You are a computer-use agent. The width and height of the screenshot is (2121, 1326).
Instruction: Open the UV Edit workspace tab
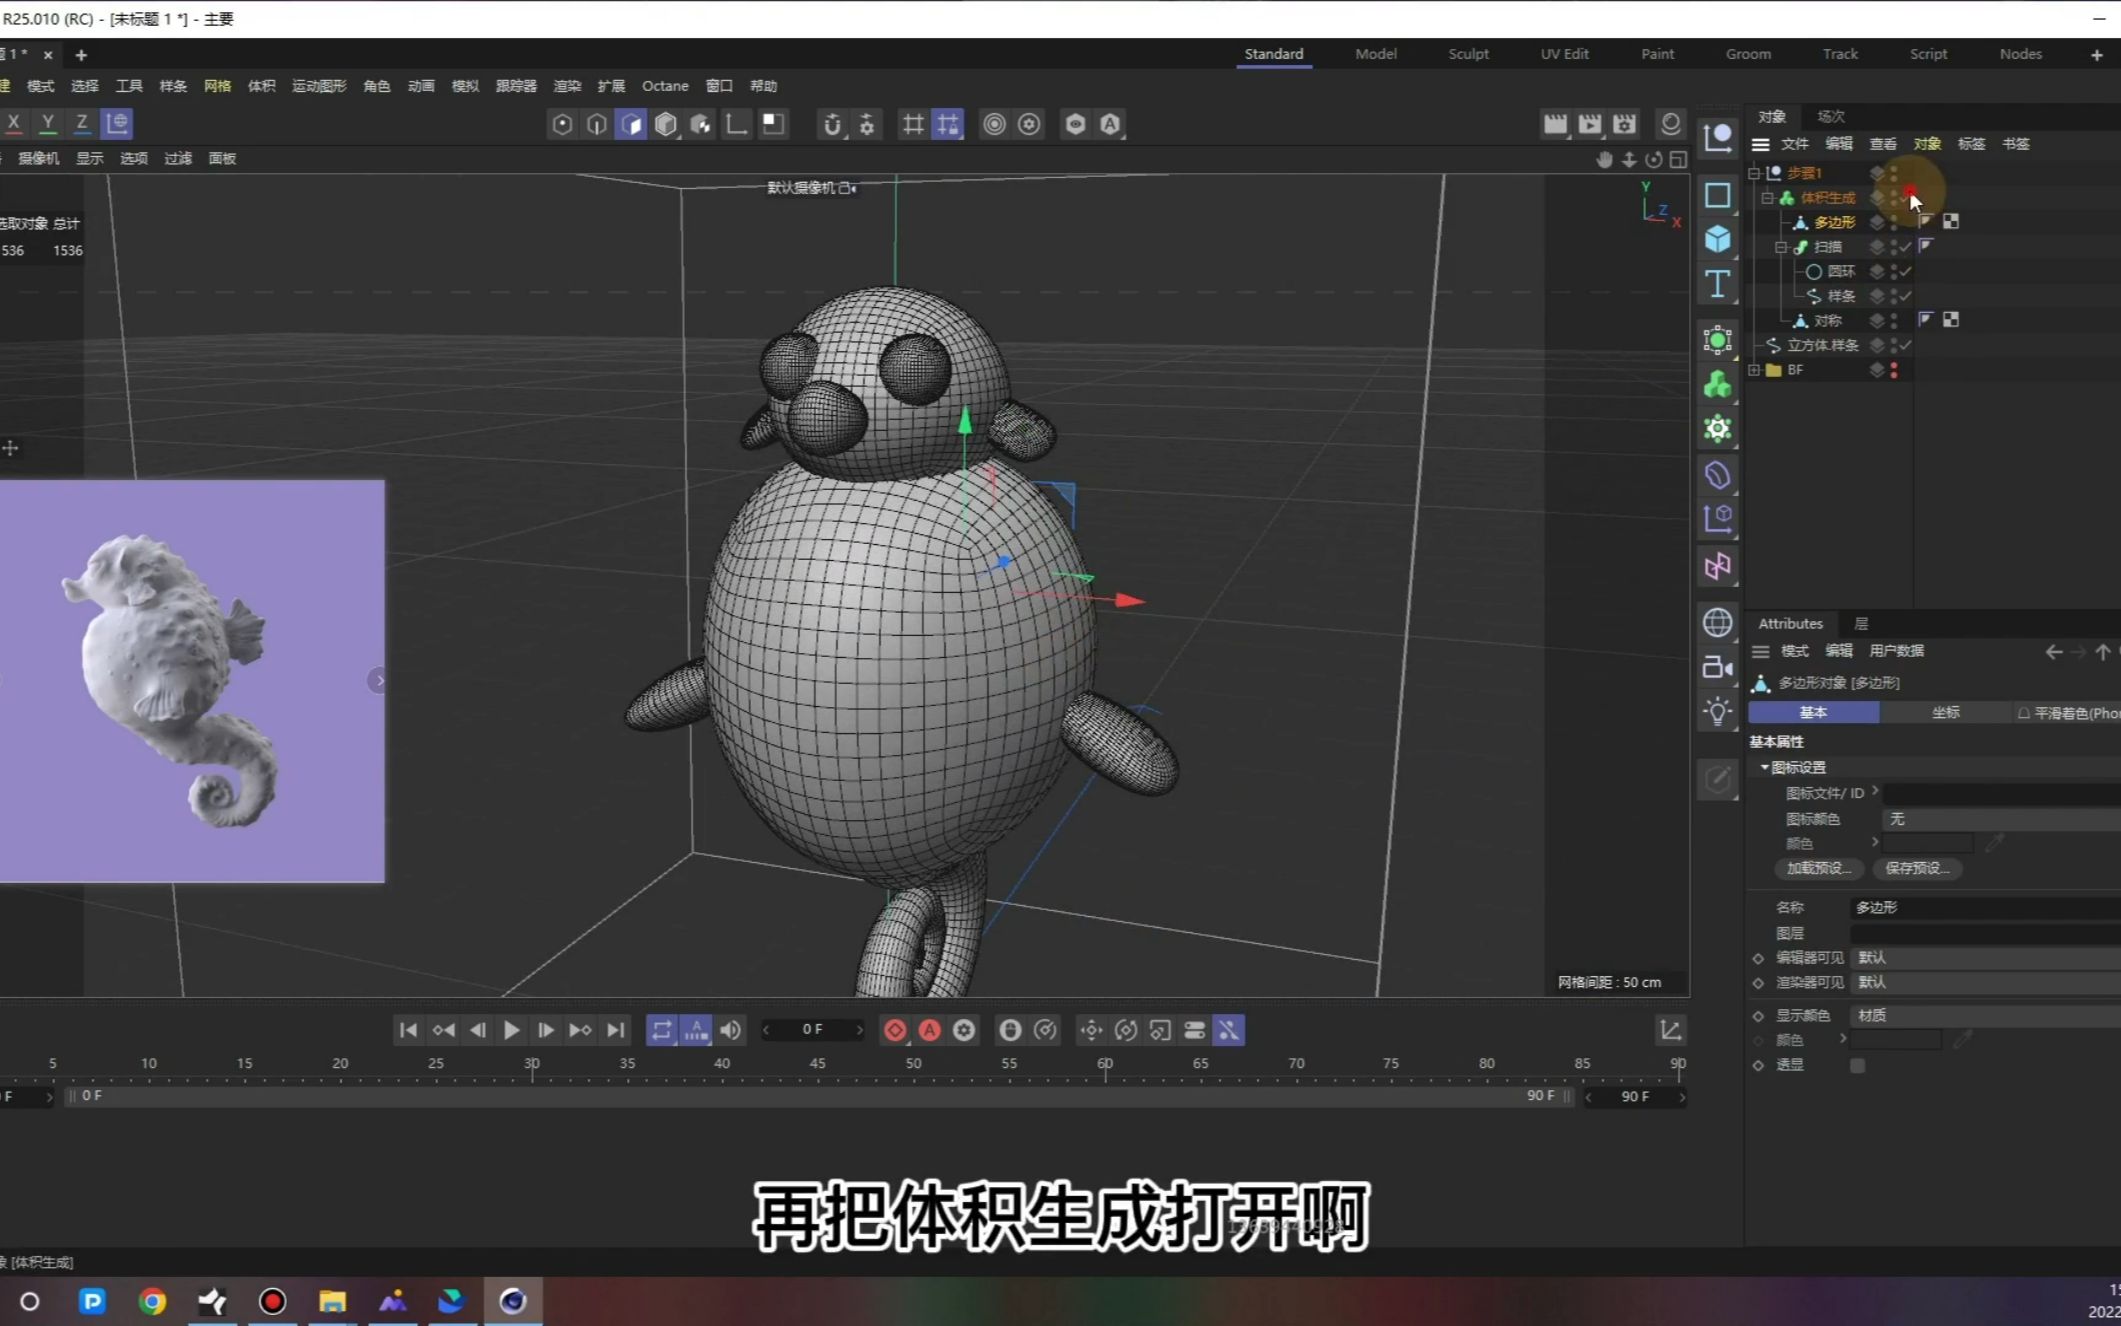1564,53
